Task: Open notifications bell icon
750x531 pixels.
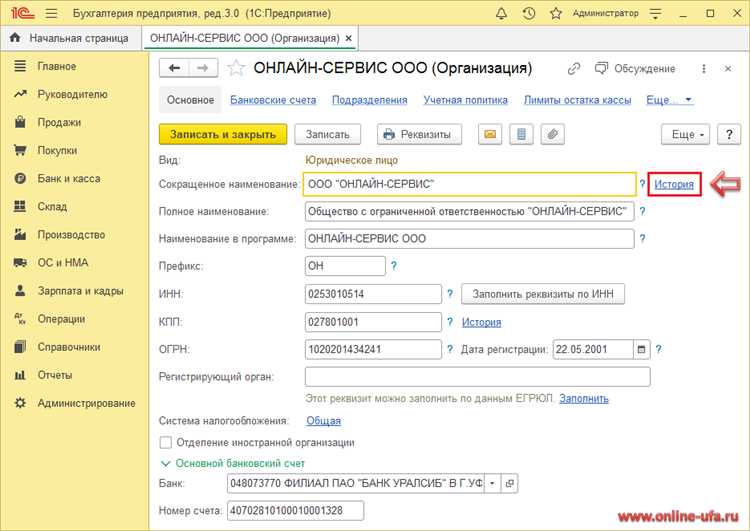Action: click(501, 13)
